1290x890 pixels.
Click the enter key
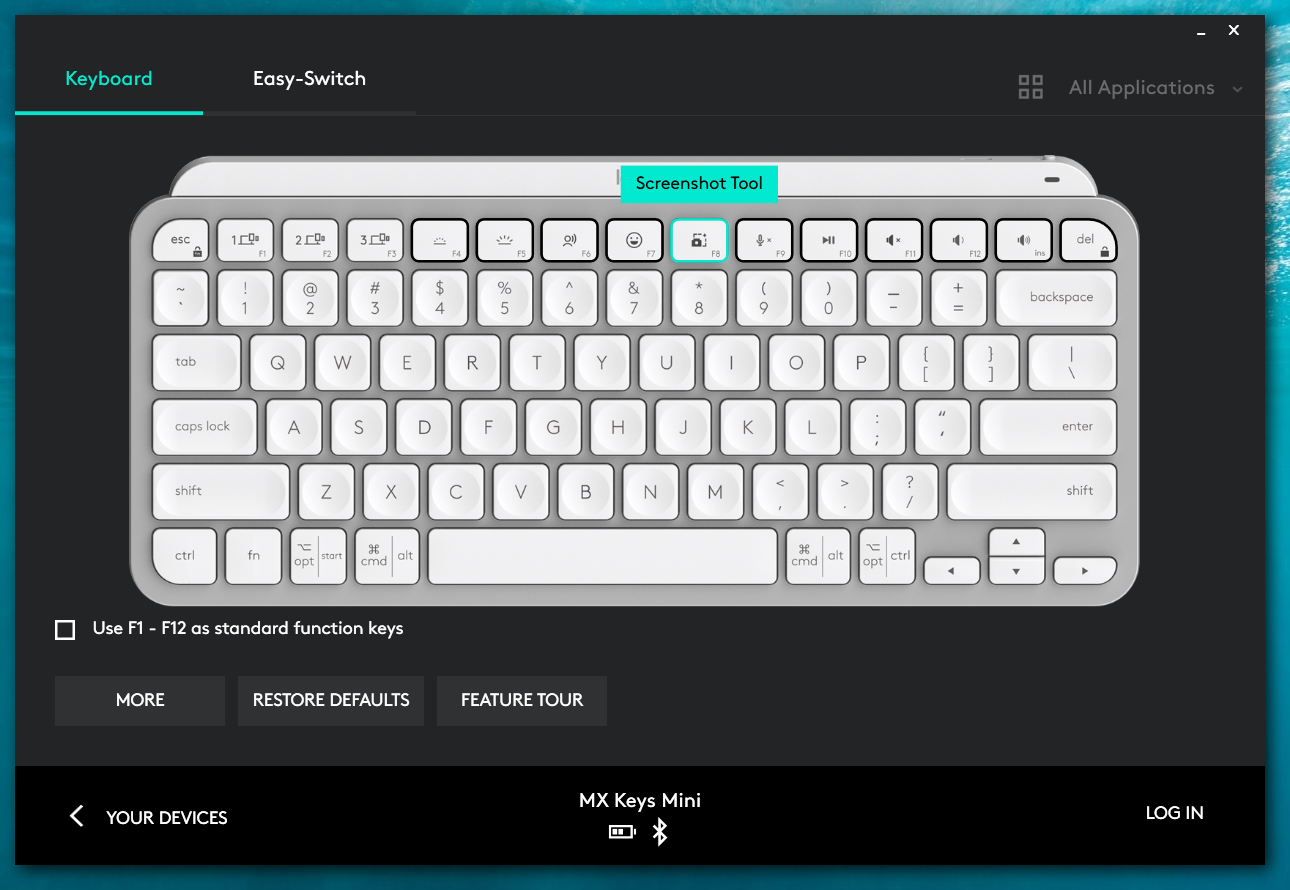tap(1048, 427)
